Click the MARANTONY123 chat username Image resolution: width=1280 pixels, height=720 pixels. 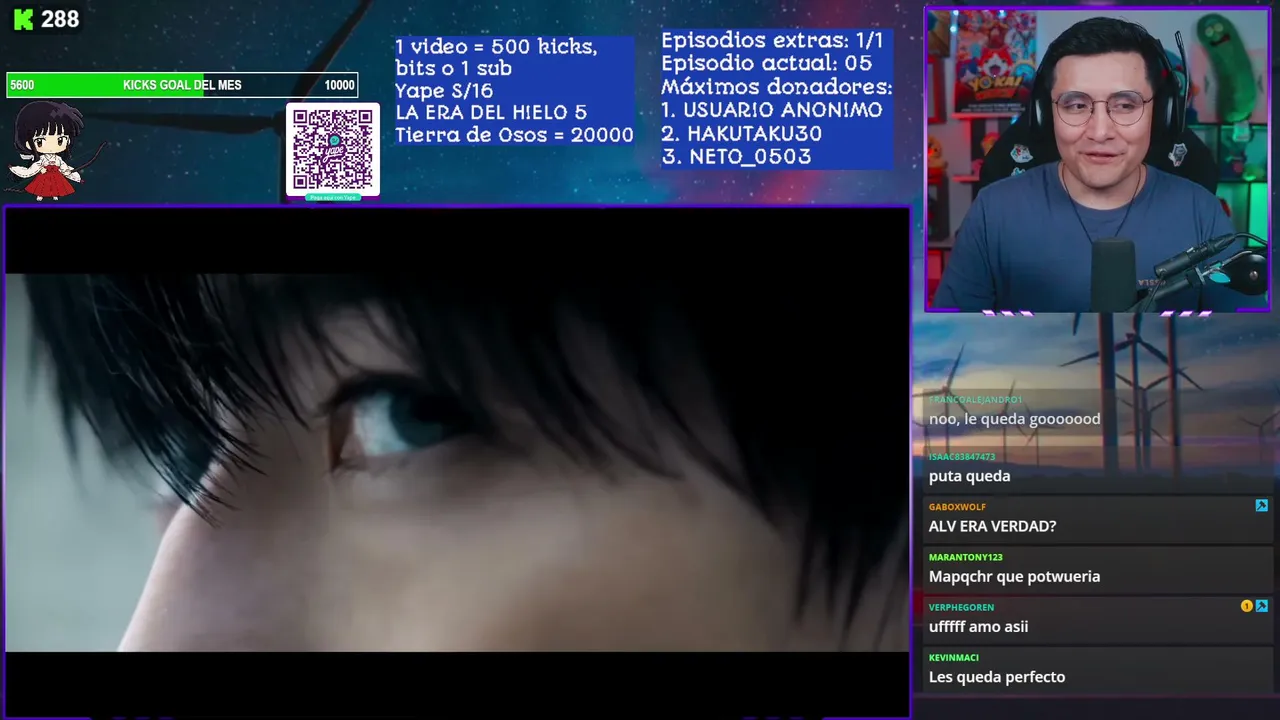tap(965, 557)
